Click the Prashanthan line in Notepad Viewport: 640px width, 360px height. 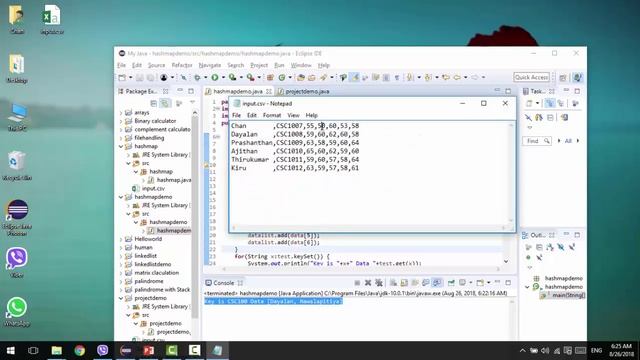295,142
